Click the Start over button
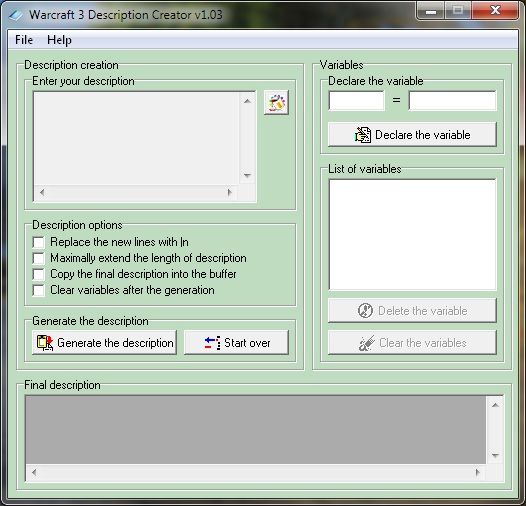This screenshot has width=526, height=506. [236, 343]
